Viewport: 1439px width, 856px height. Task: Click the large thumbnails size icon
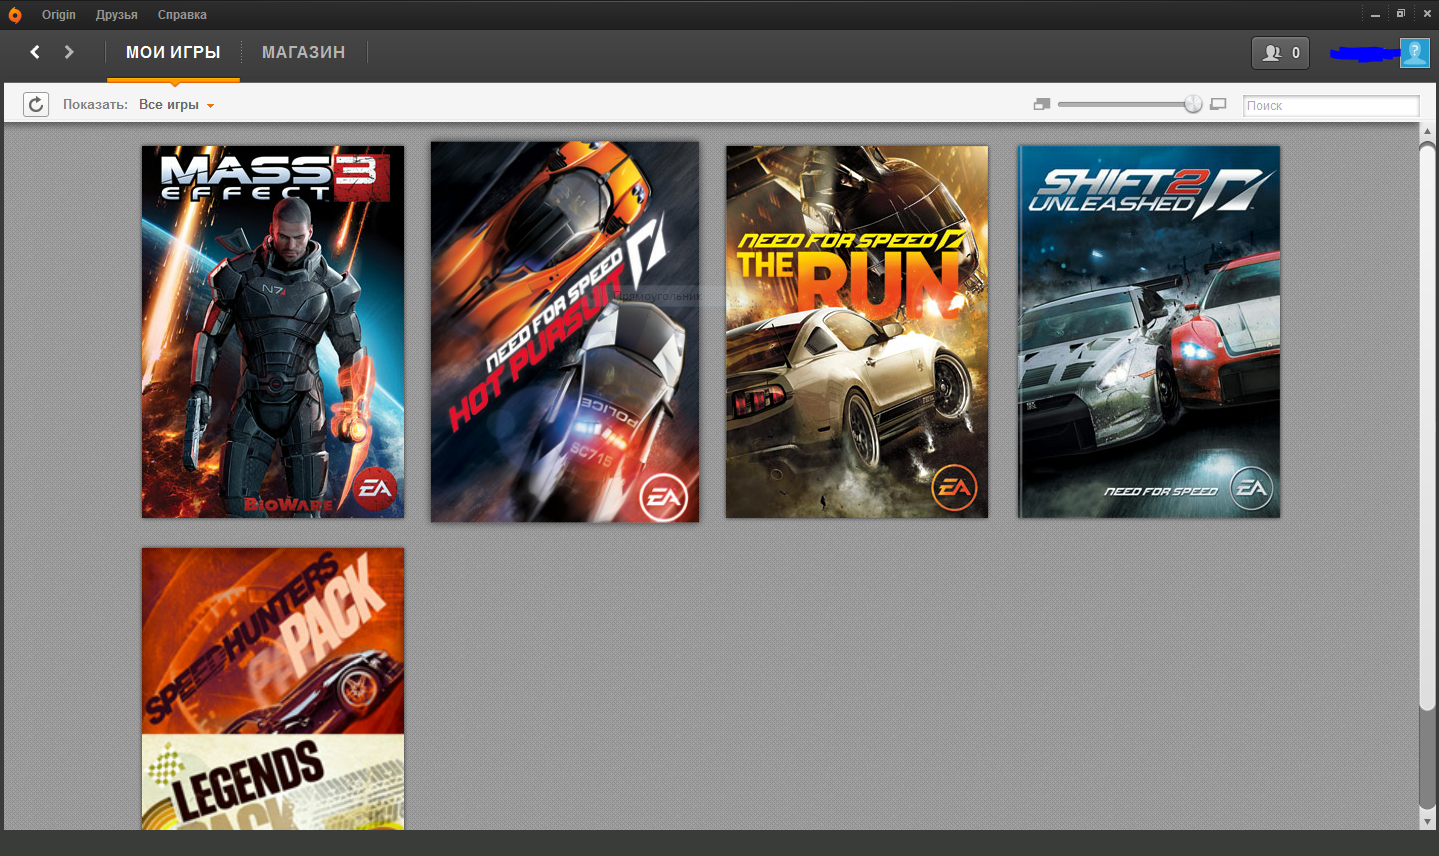[x=1218, y=104]
